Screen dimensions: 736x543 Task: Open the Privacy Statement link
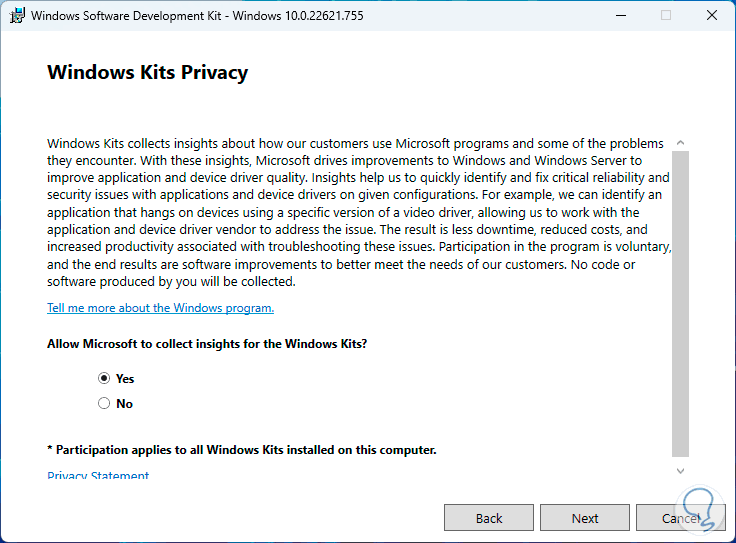(98, 476)
